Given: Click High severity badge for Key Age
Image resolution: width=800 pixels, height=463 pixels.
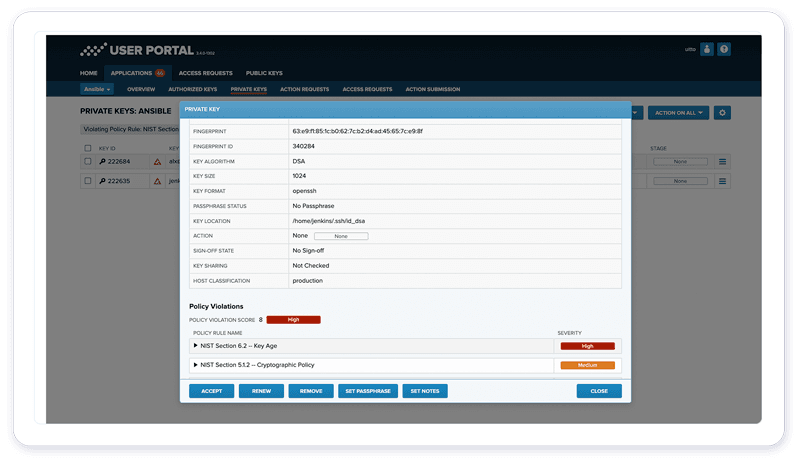Looking at the screenshot, I should (x=587, y=346).
